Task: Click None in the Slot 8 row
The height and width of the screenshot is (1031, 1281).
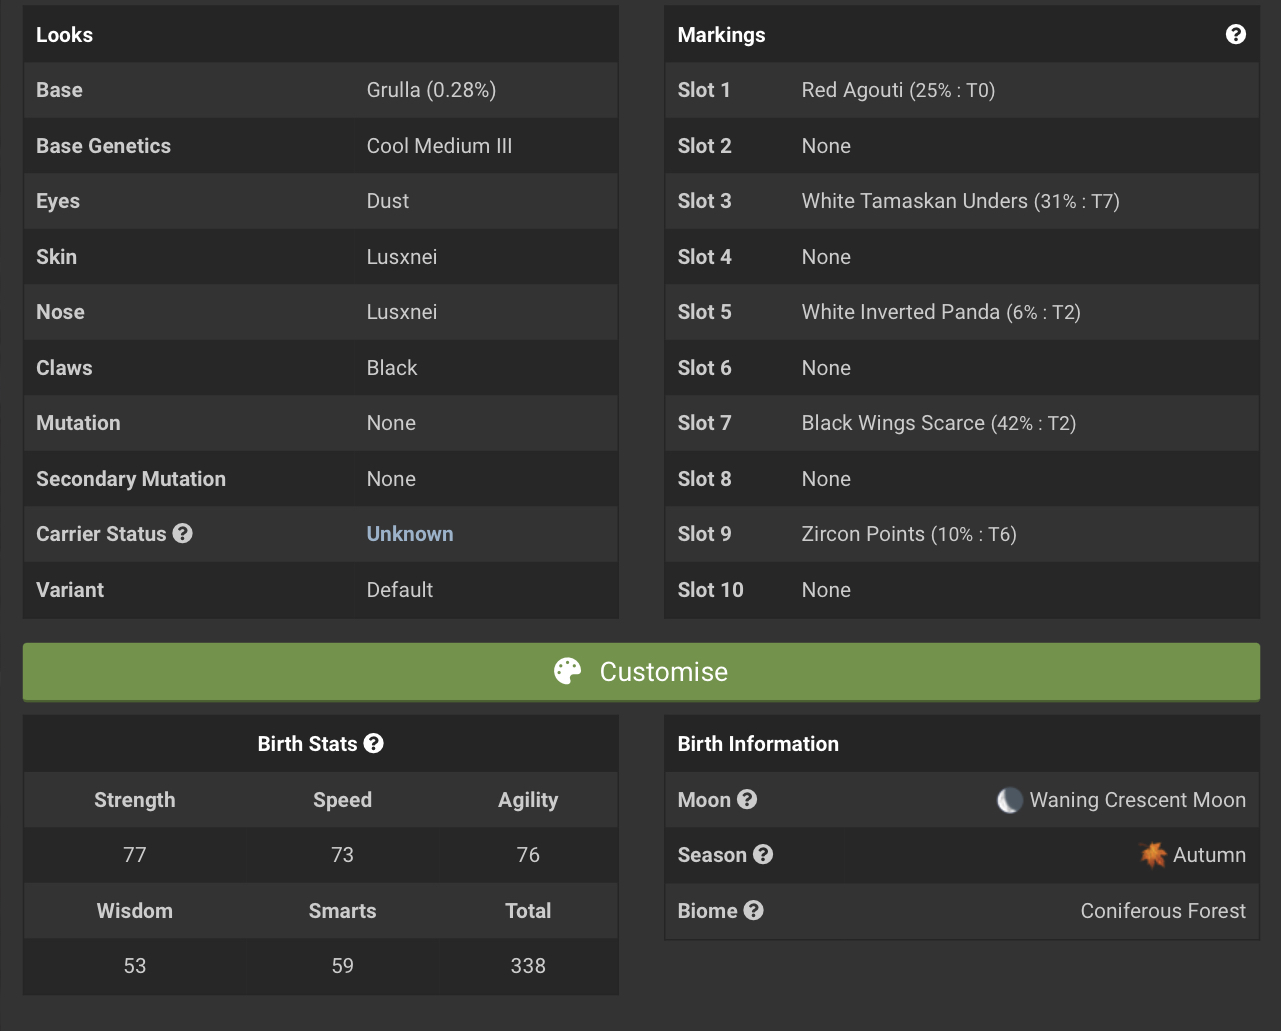Action: 826,479
